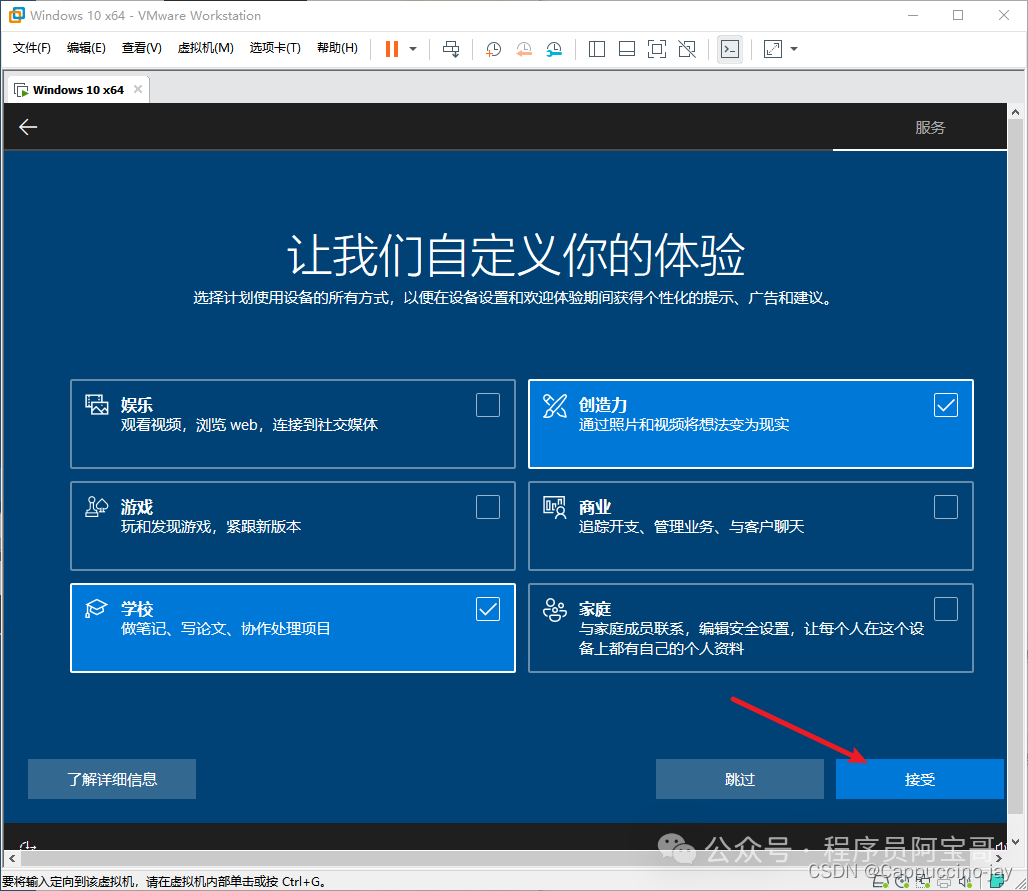Click the teal message log icon

(x=997, y=881)
